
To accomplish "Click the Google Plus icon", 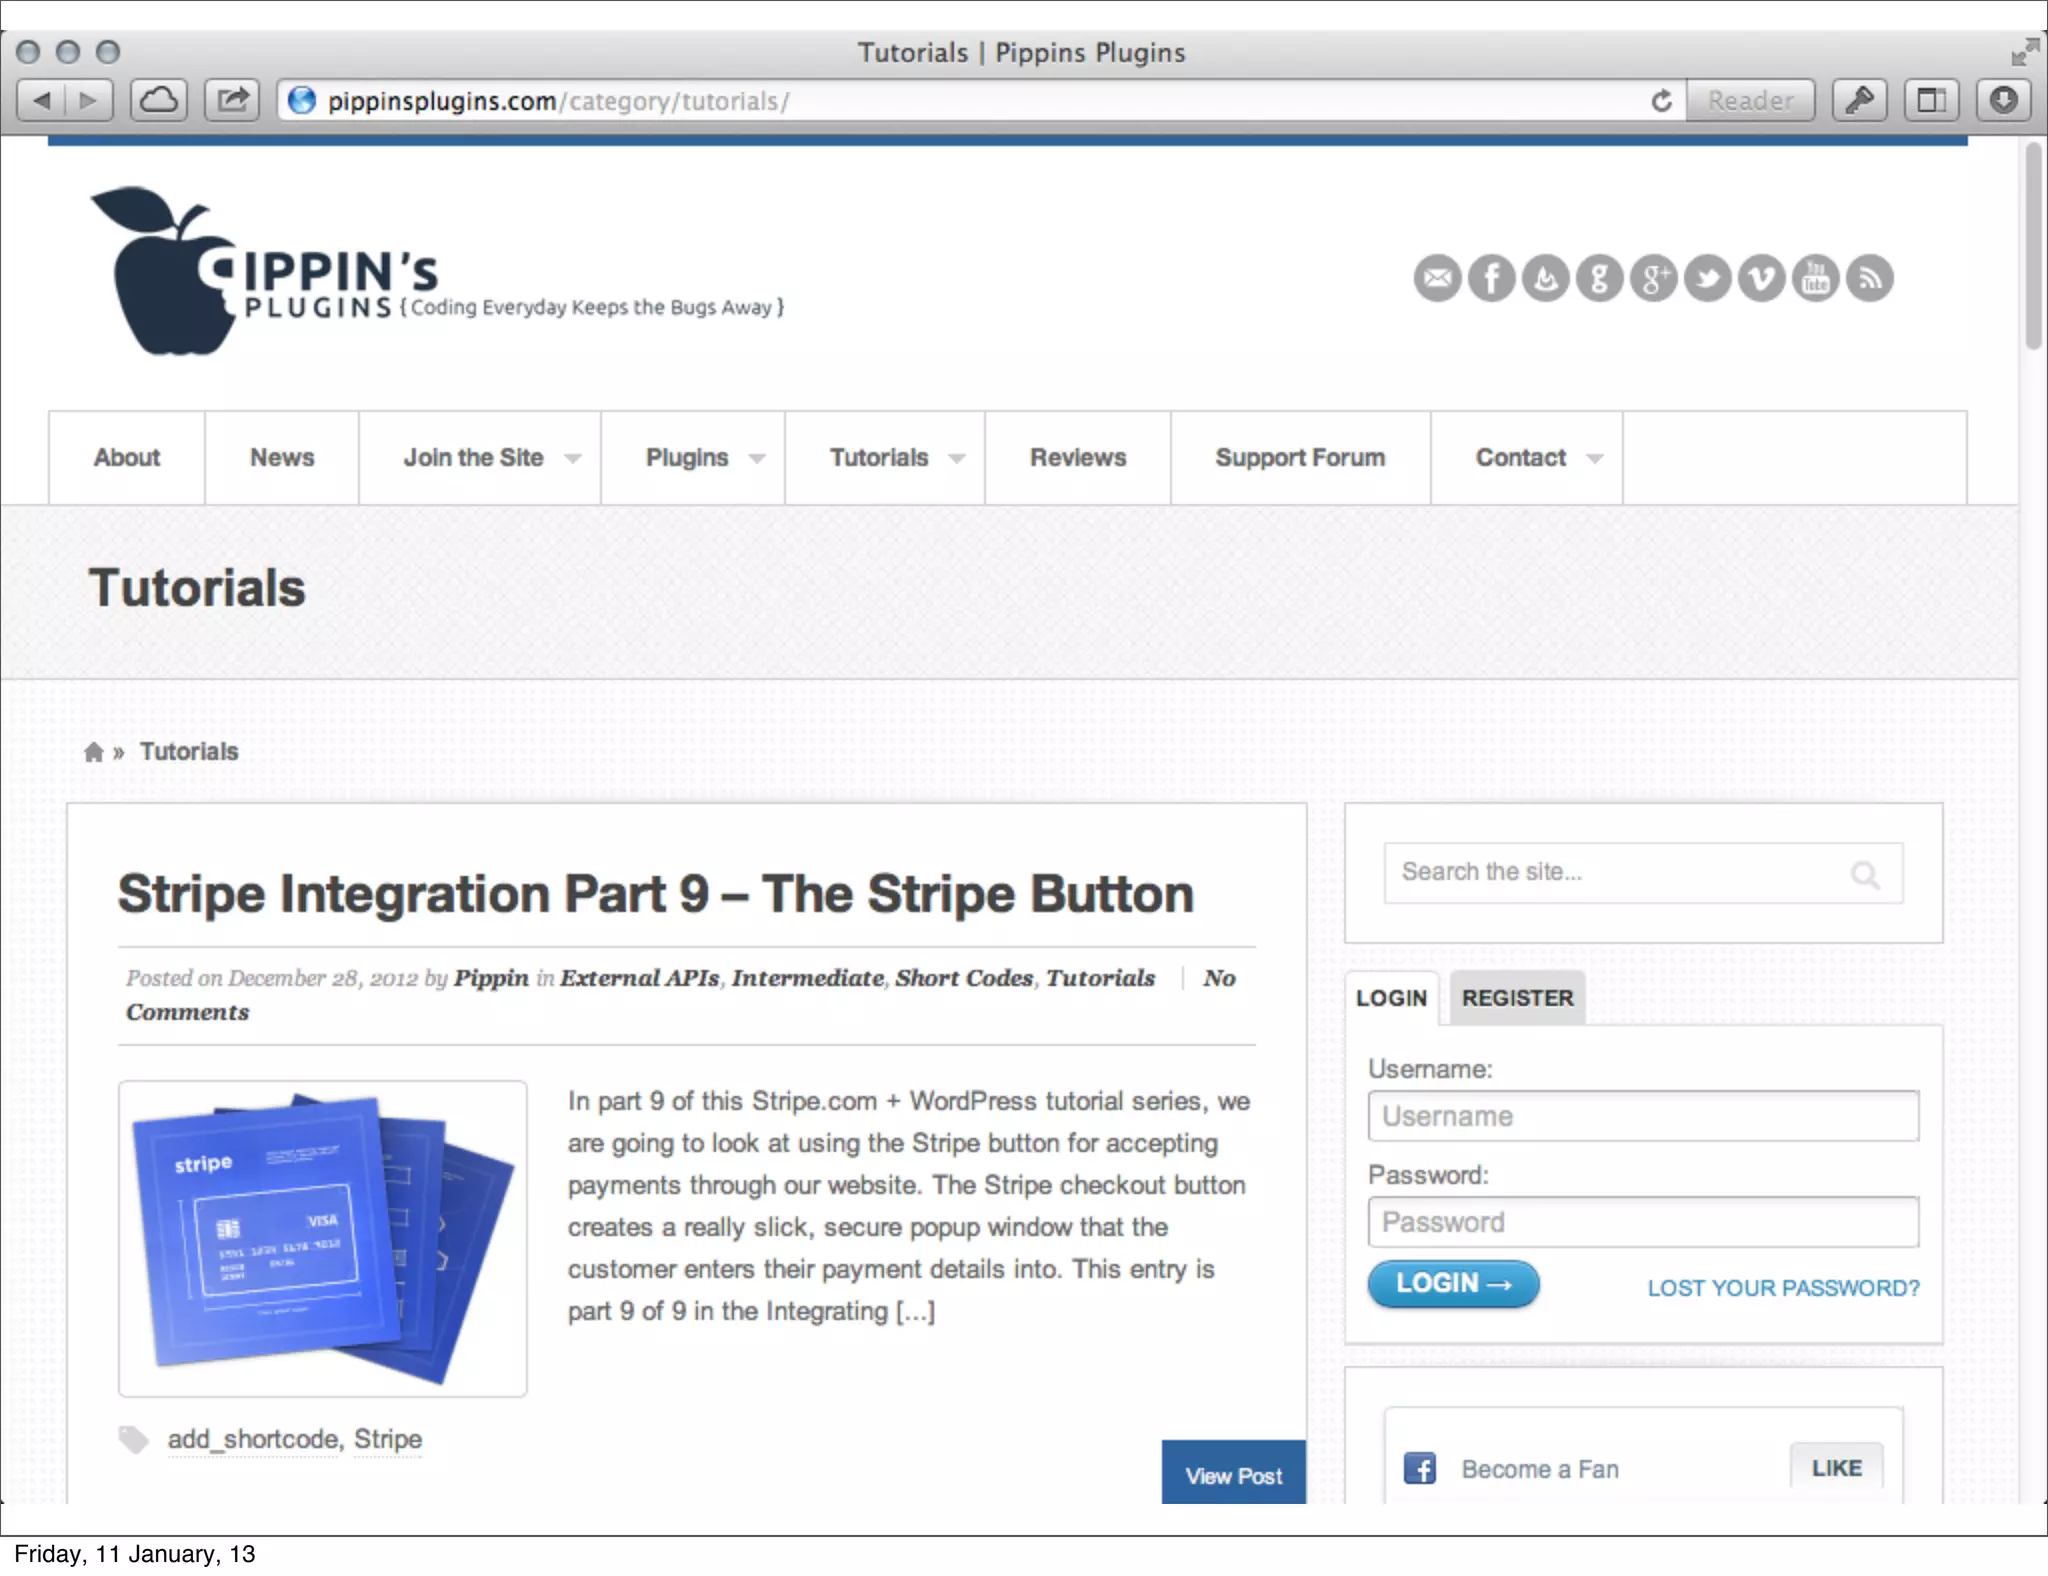I will [1653, 278].
